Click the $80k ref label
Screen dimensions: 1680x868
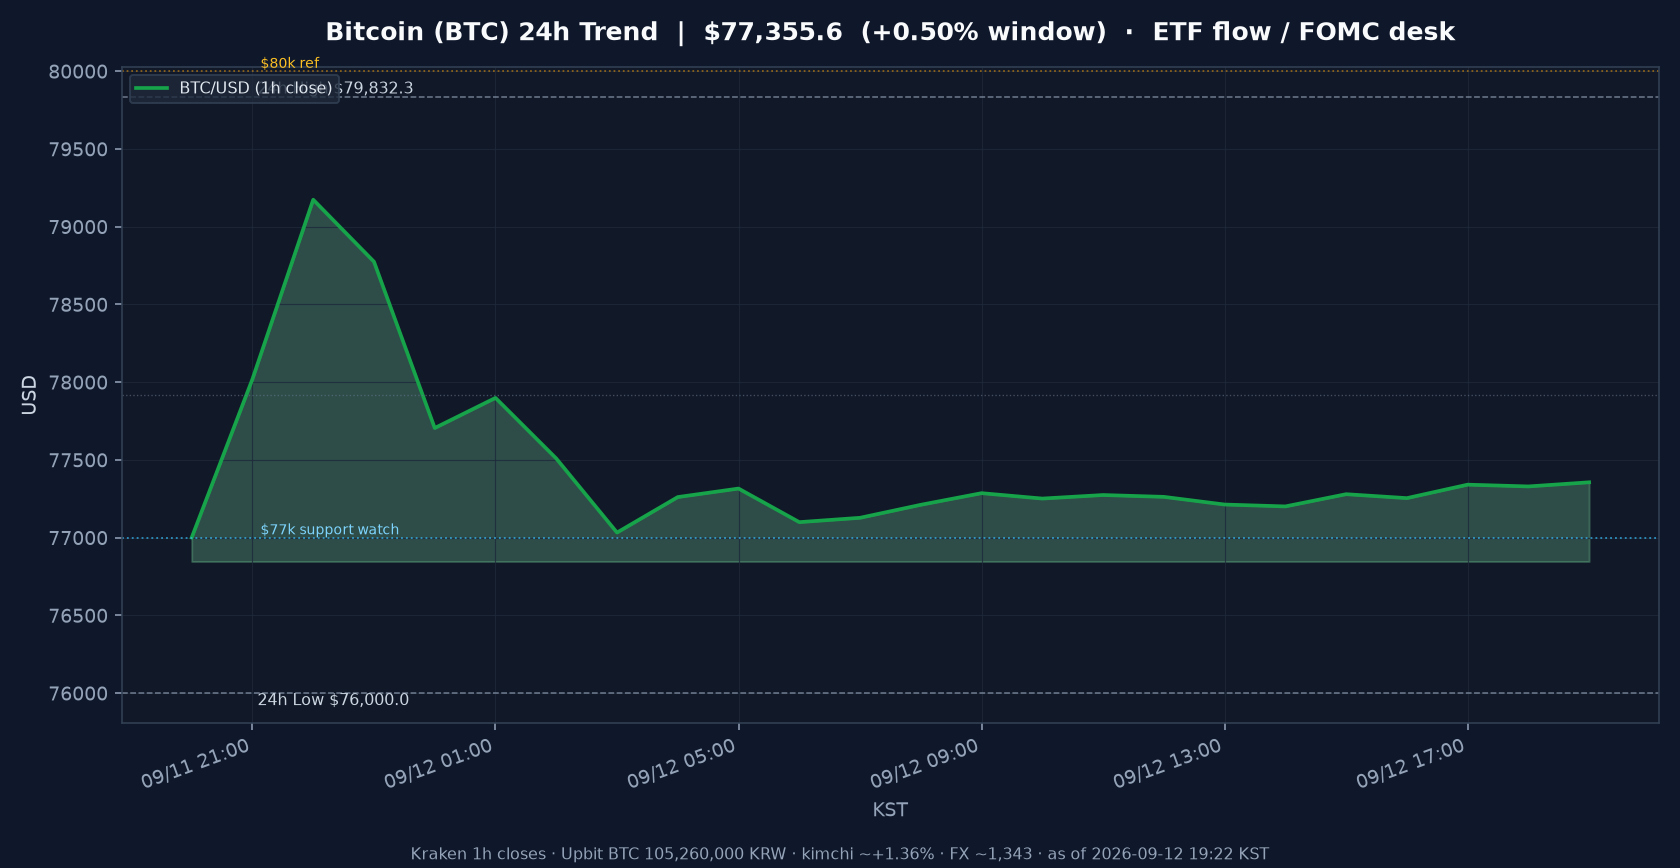coord(290,63)
